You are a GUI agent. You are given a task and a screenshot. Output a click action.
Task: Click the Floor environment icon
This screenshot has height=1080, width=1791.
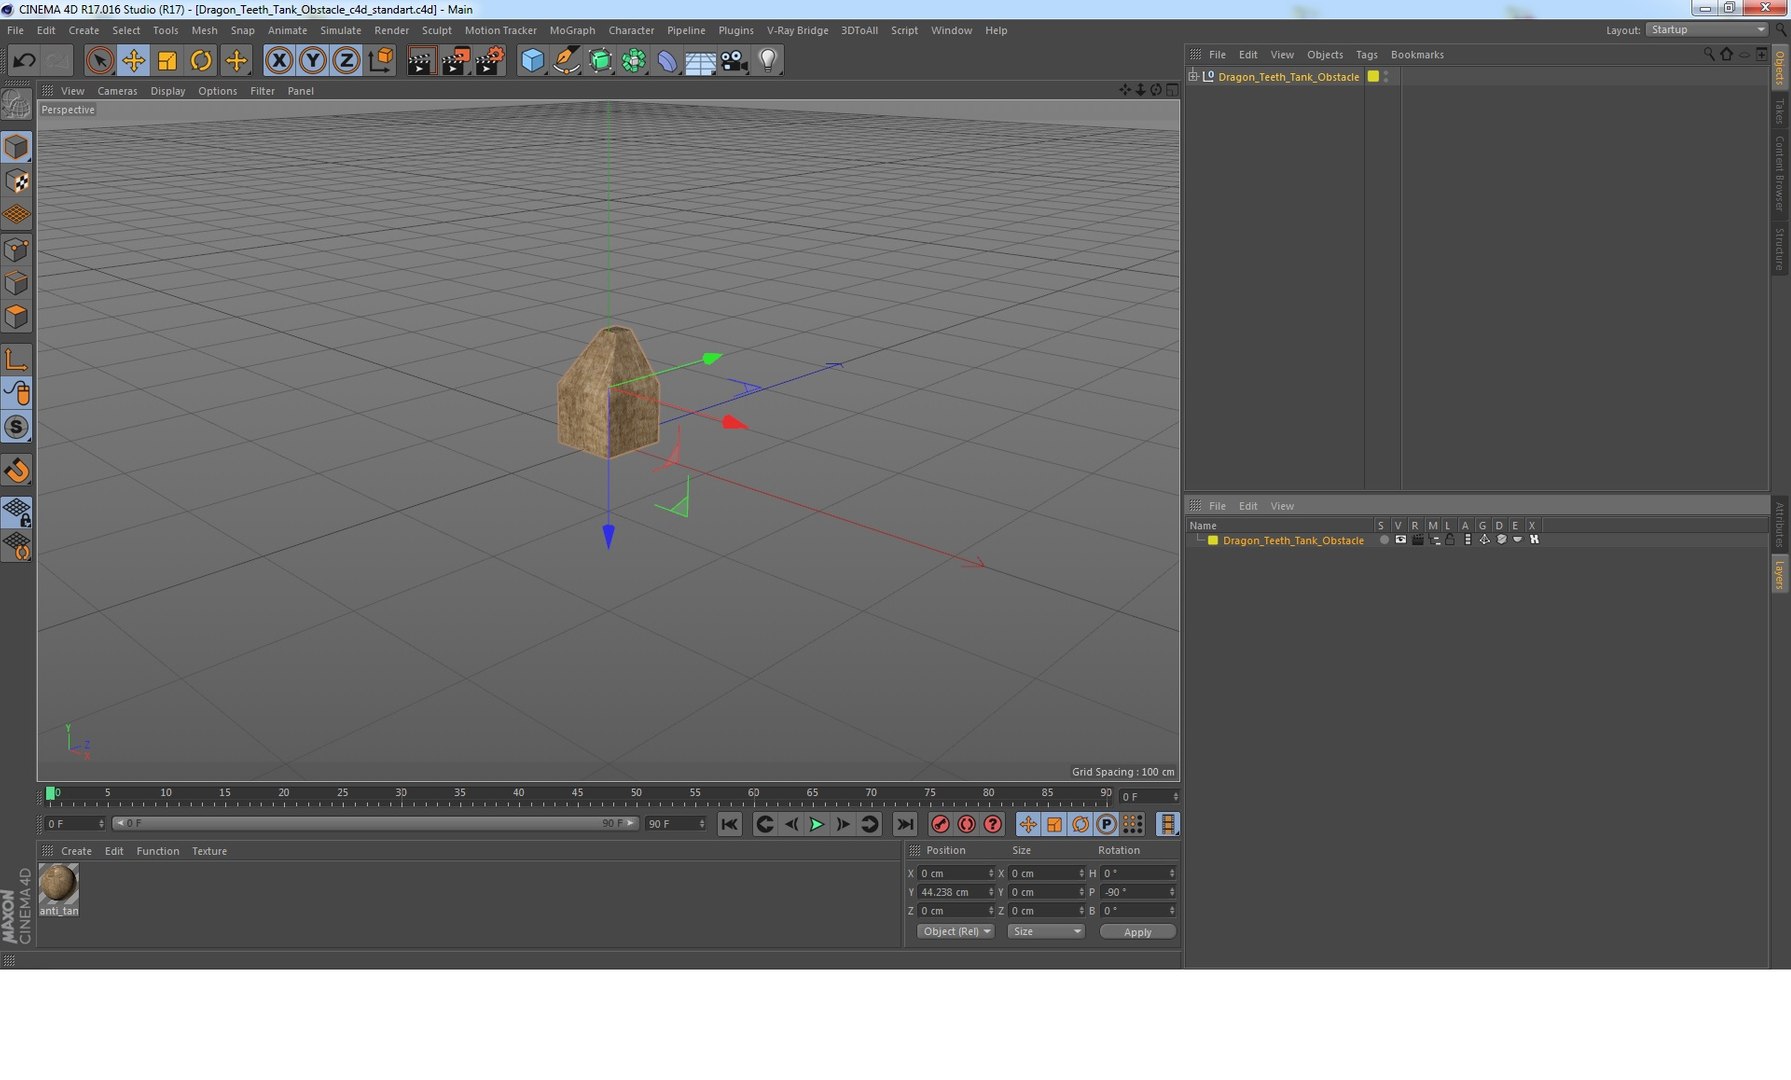click(700, 61)
